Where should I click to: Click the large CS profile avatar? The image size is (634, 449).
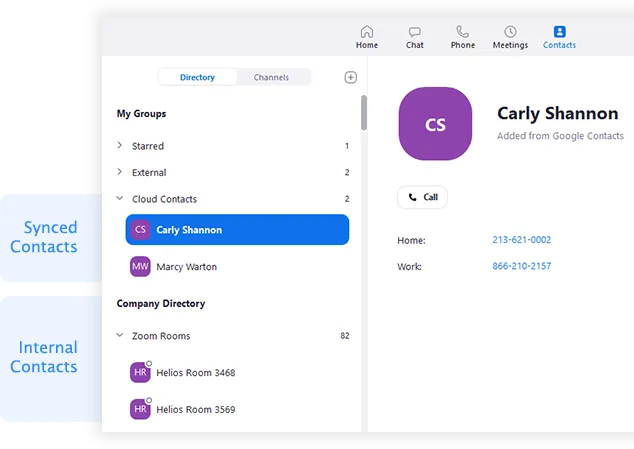(435, 124)
